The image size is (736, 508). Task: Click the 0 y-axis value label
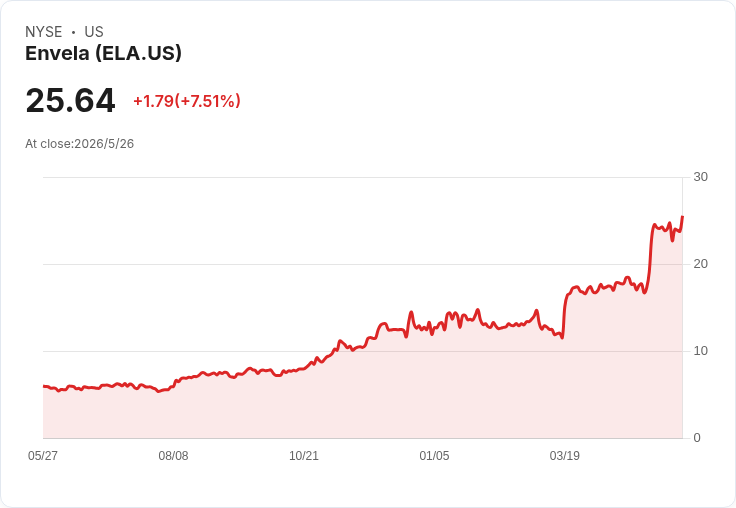(x=697, y=438)
